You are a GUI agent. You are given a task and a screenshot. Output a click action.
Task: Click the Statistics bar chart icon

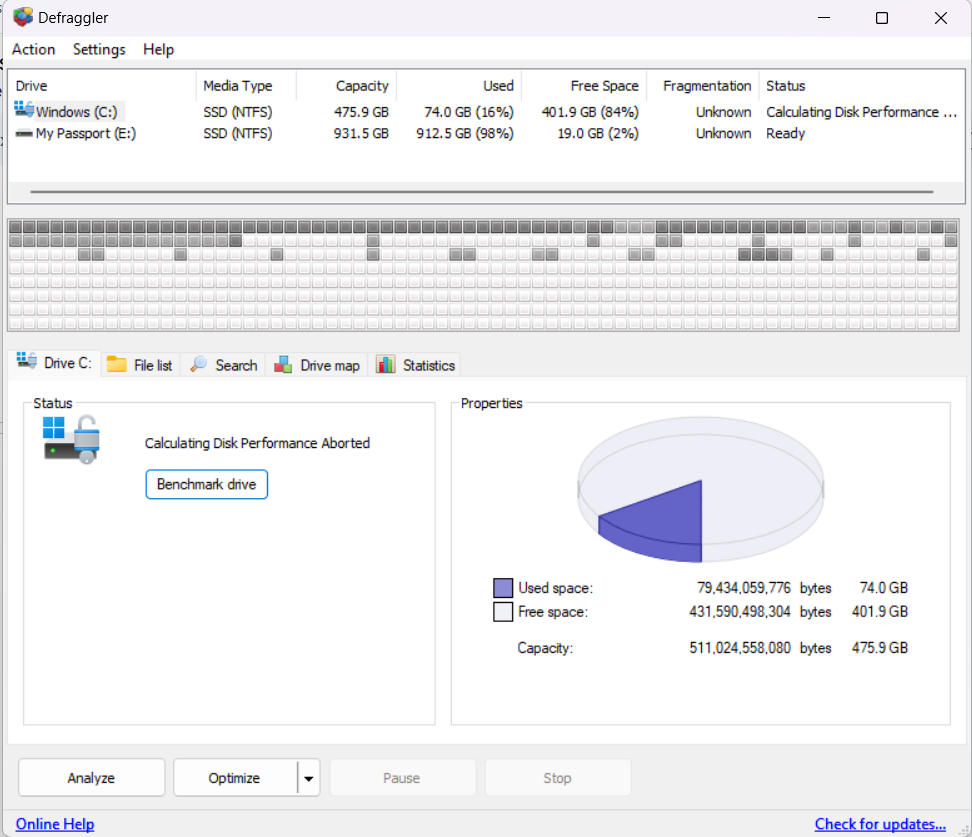point(386,365)
